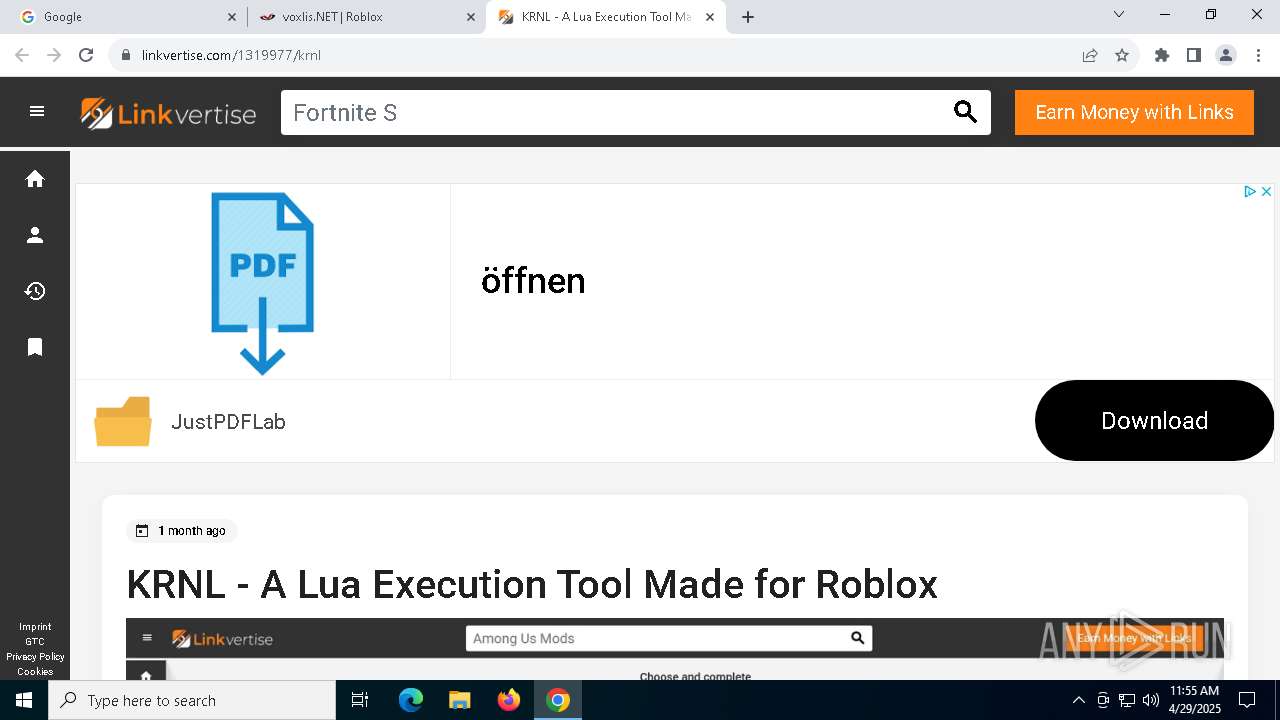Click the JustPDFLab advertiser name
The height and width of the screenshot is (720, 1280).
[x=228, y=422]
